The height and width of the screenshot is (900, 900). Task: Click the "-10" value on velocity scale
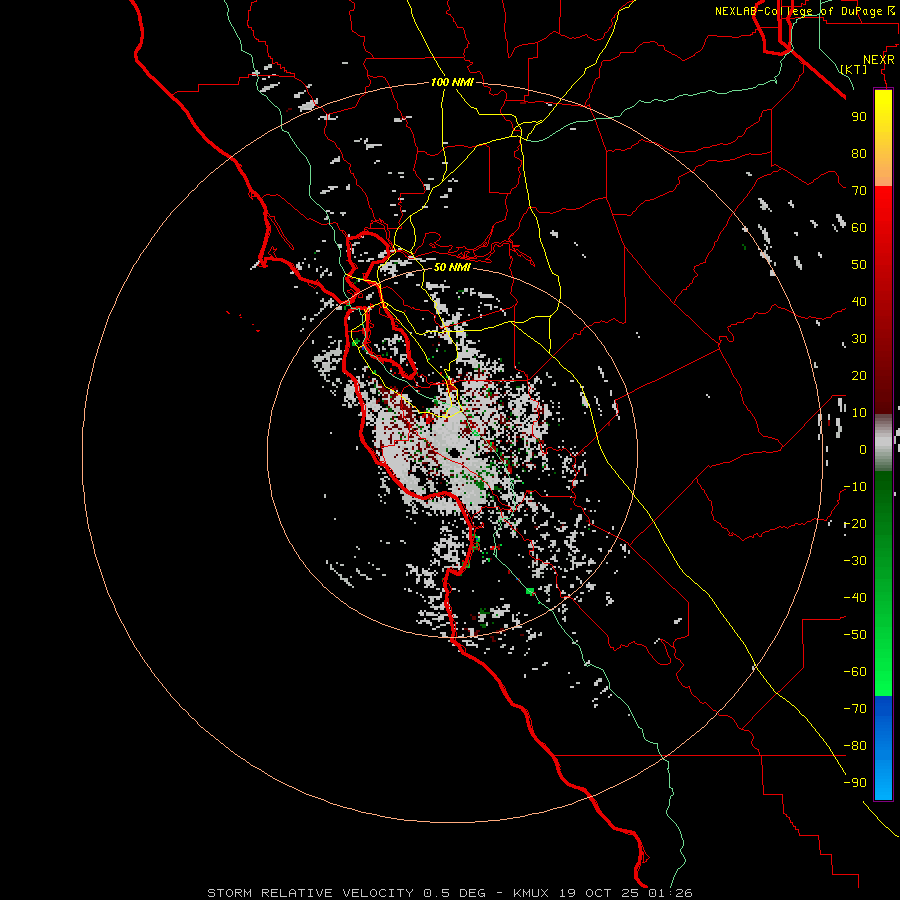tap(855, 487)
